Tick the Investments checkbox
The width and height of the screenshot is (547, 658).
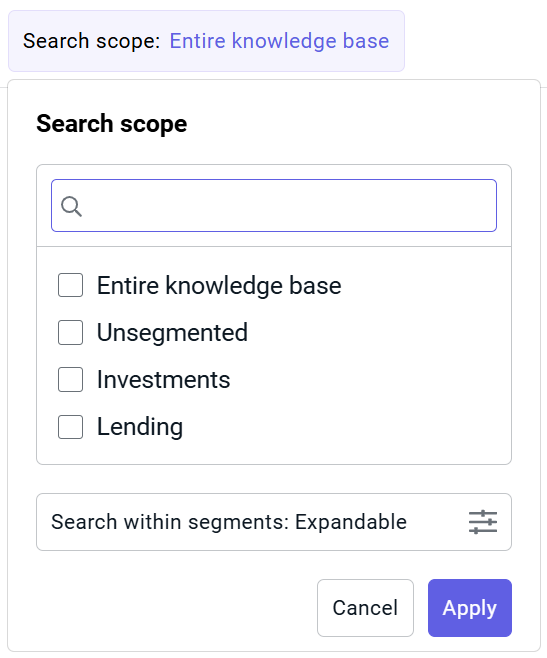point(70,379)
